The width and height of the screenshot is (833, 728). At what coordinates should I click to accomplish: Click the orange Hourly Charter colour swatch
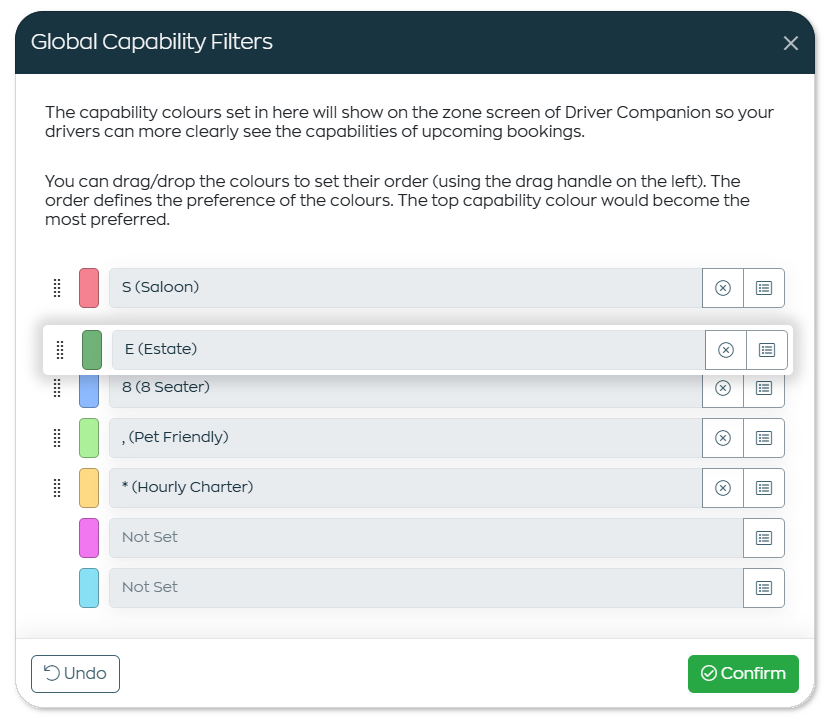tap(89, 488)
